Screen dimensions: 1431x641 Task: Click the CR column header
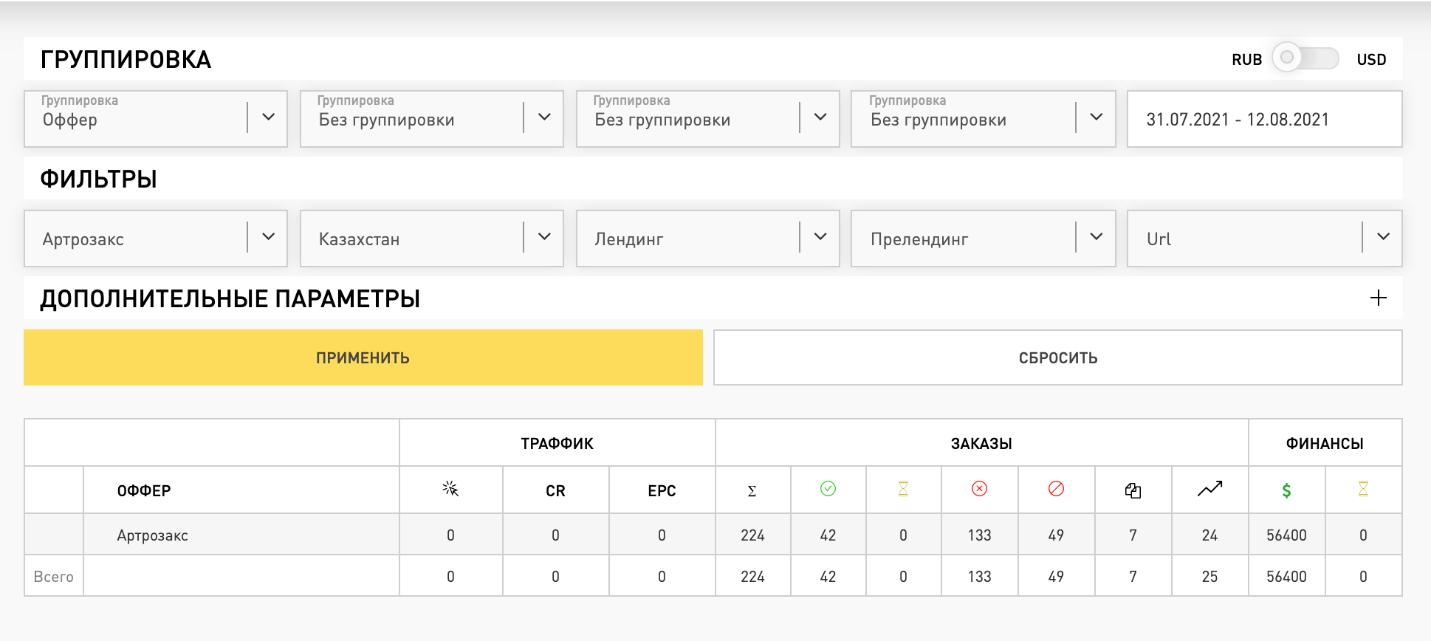click(555, 491)
